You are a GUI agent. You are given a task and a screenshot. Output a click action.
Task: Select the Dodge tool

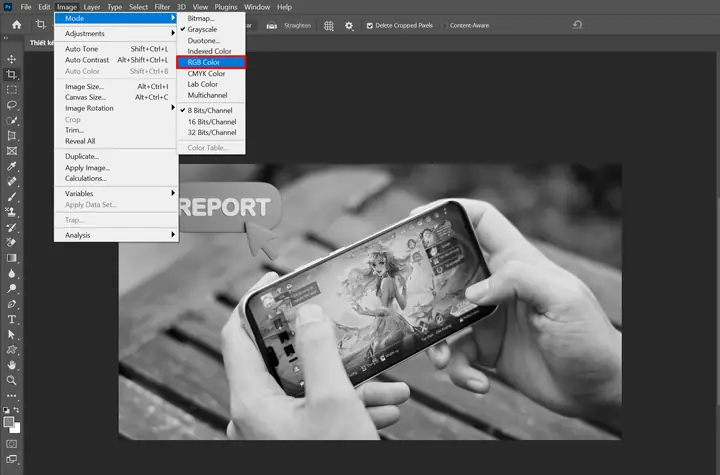11,288
